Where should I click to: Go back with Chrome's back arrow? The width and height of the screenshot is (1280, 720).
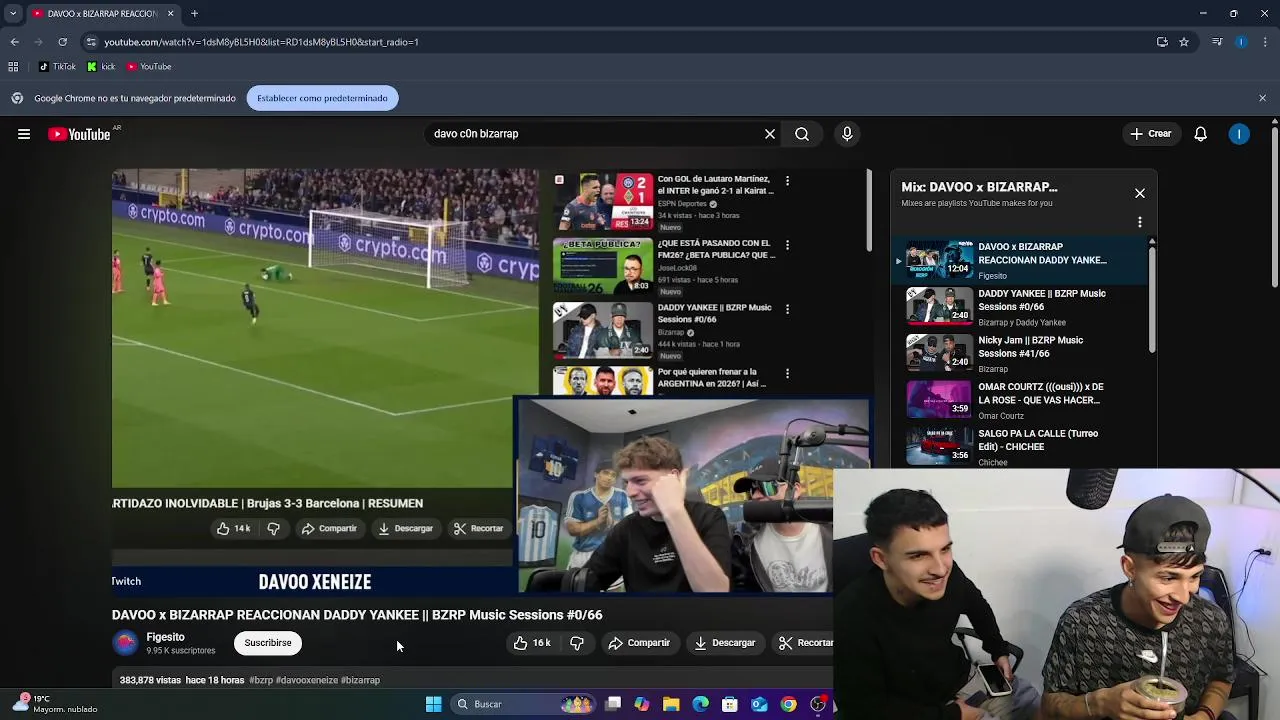pyautogui.click(x=15, y=42)
